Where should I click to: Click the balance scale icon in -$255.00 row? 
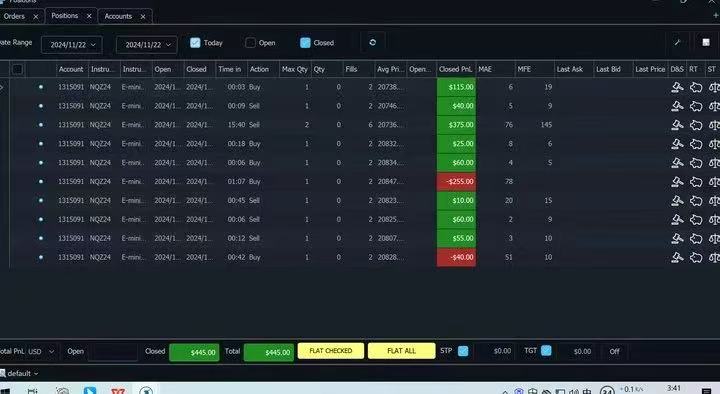click(714, 182)
